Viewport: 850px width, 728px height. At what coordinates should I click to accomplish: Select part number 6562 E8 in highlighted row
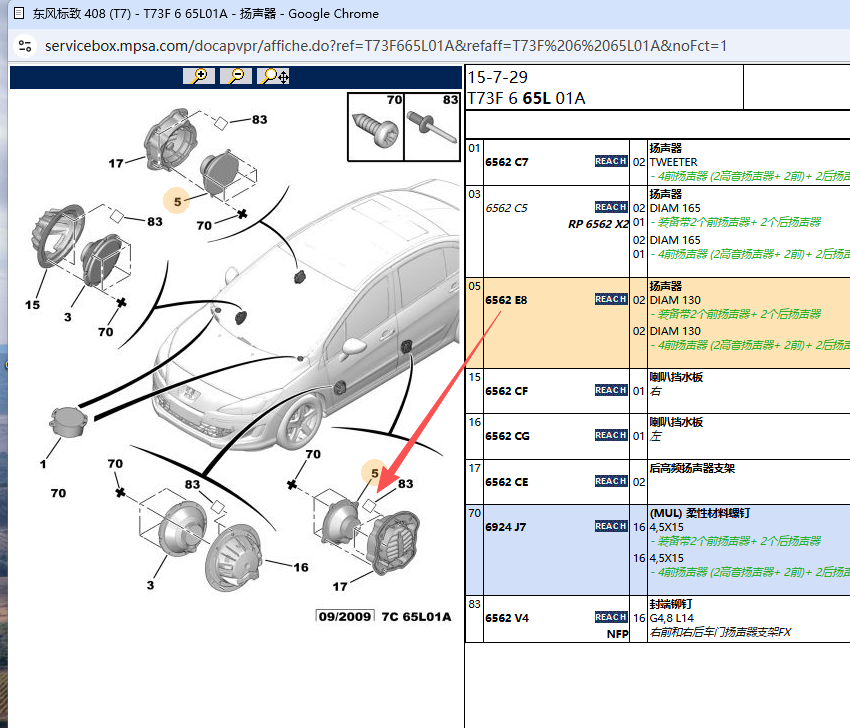[x=506, y=300]
